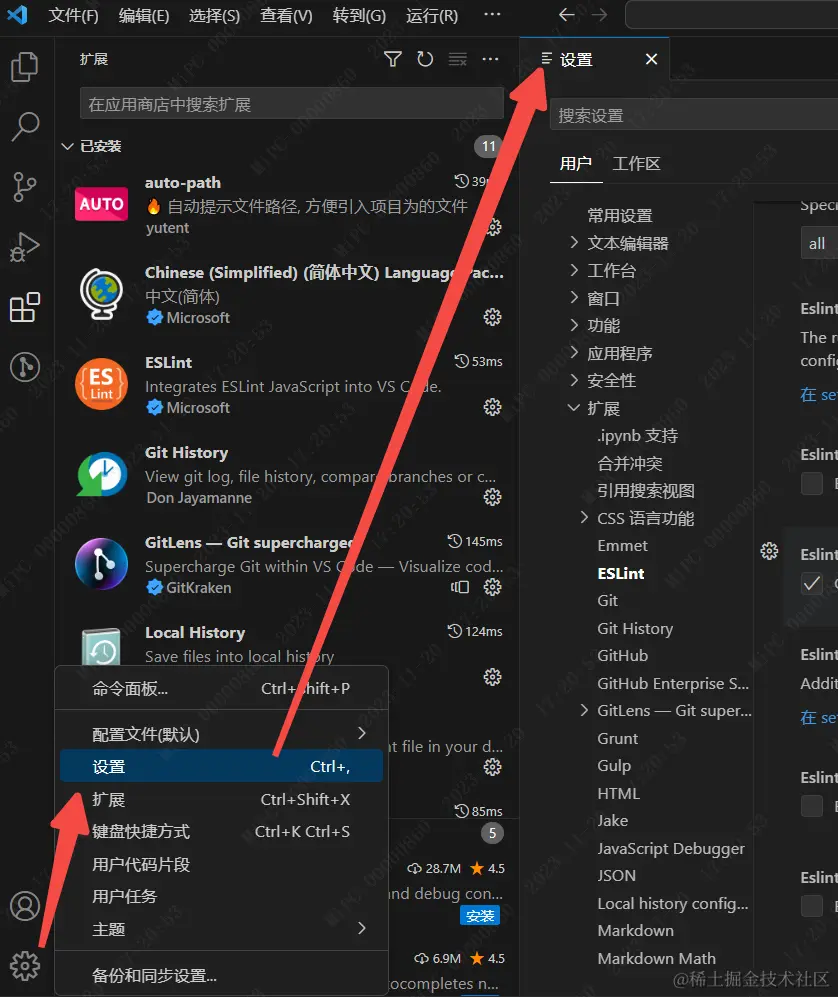Click the auto-path extension icon

(x=102, y=204)
